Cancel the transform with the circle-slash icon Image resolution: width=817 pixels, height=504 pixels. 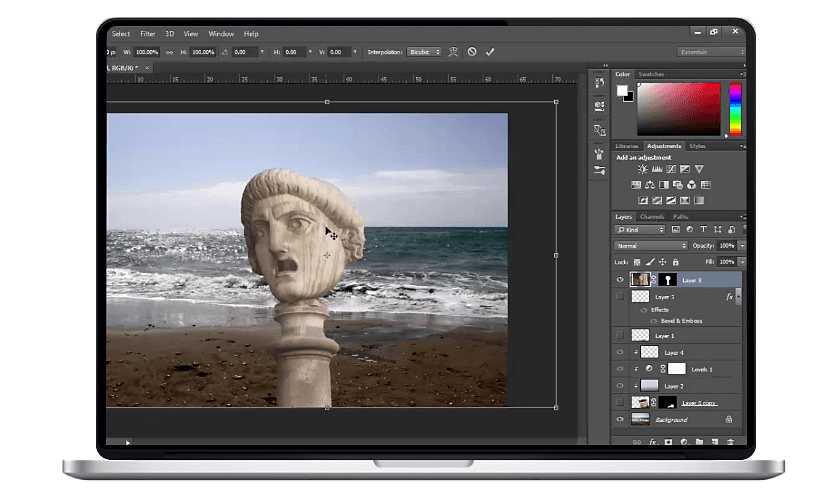(472, 51)
